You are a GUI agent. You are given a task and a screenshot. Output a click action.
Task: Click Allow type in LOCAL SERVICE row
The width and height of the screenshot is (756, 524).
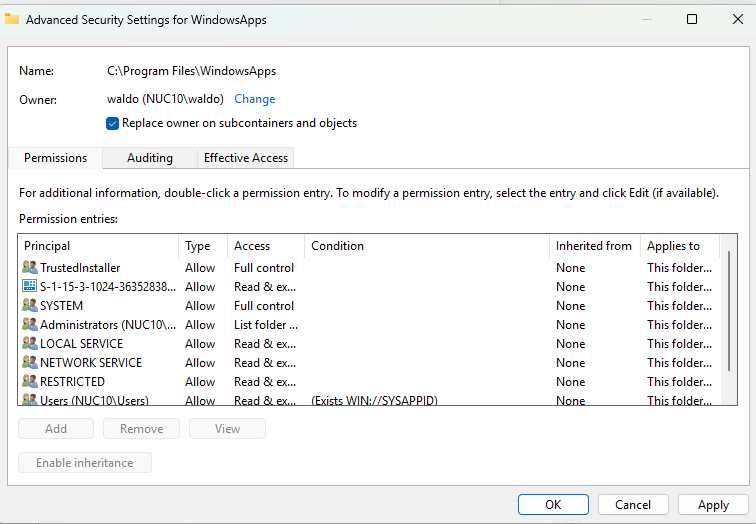(x=200, y=344)
